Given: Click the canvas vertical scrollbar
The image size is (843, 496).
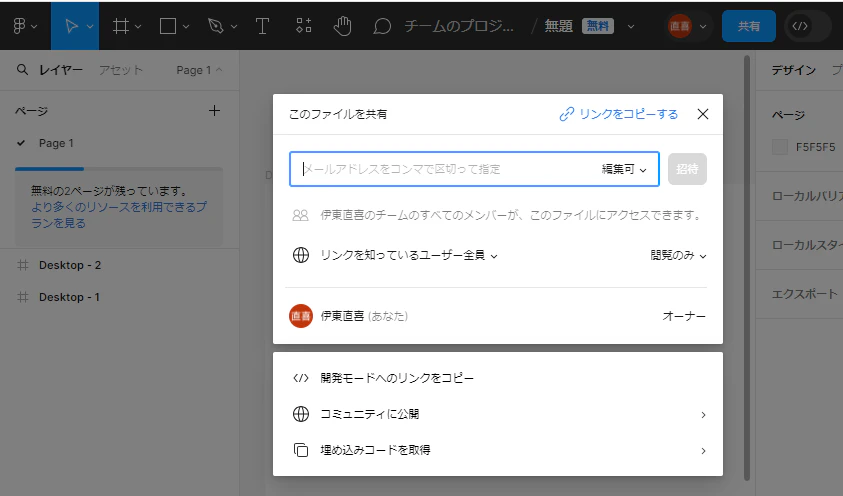Looking at the screenshot, I should 747,268.
